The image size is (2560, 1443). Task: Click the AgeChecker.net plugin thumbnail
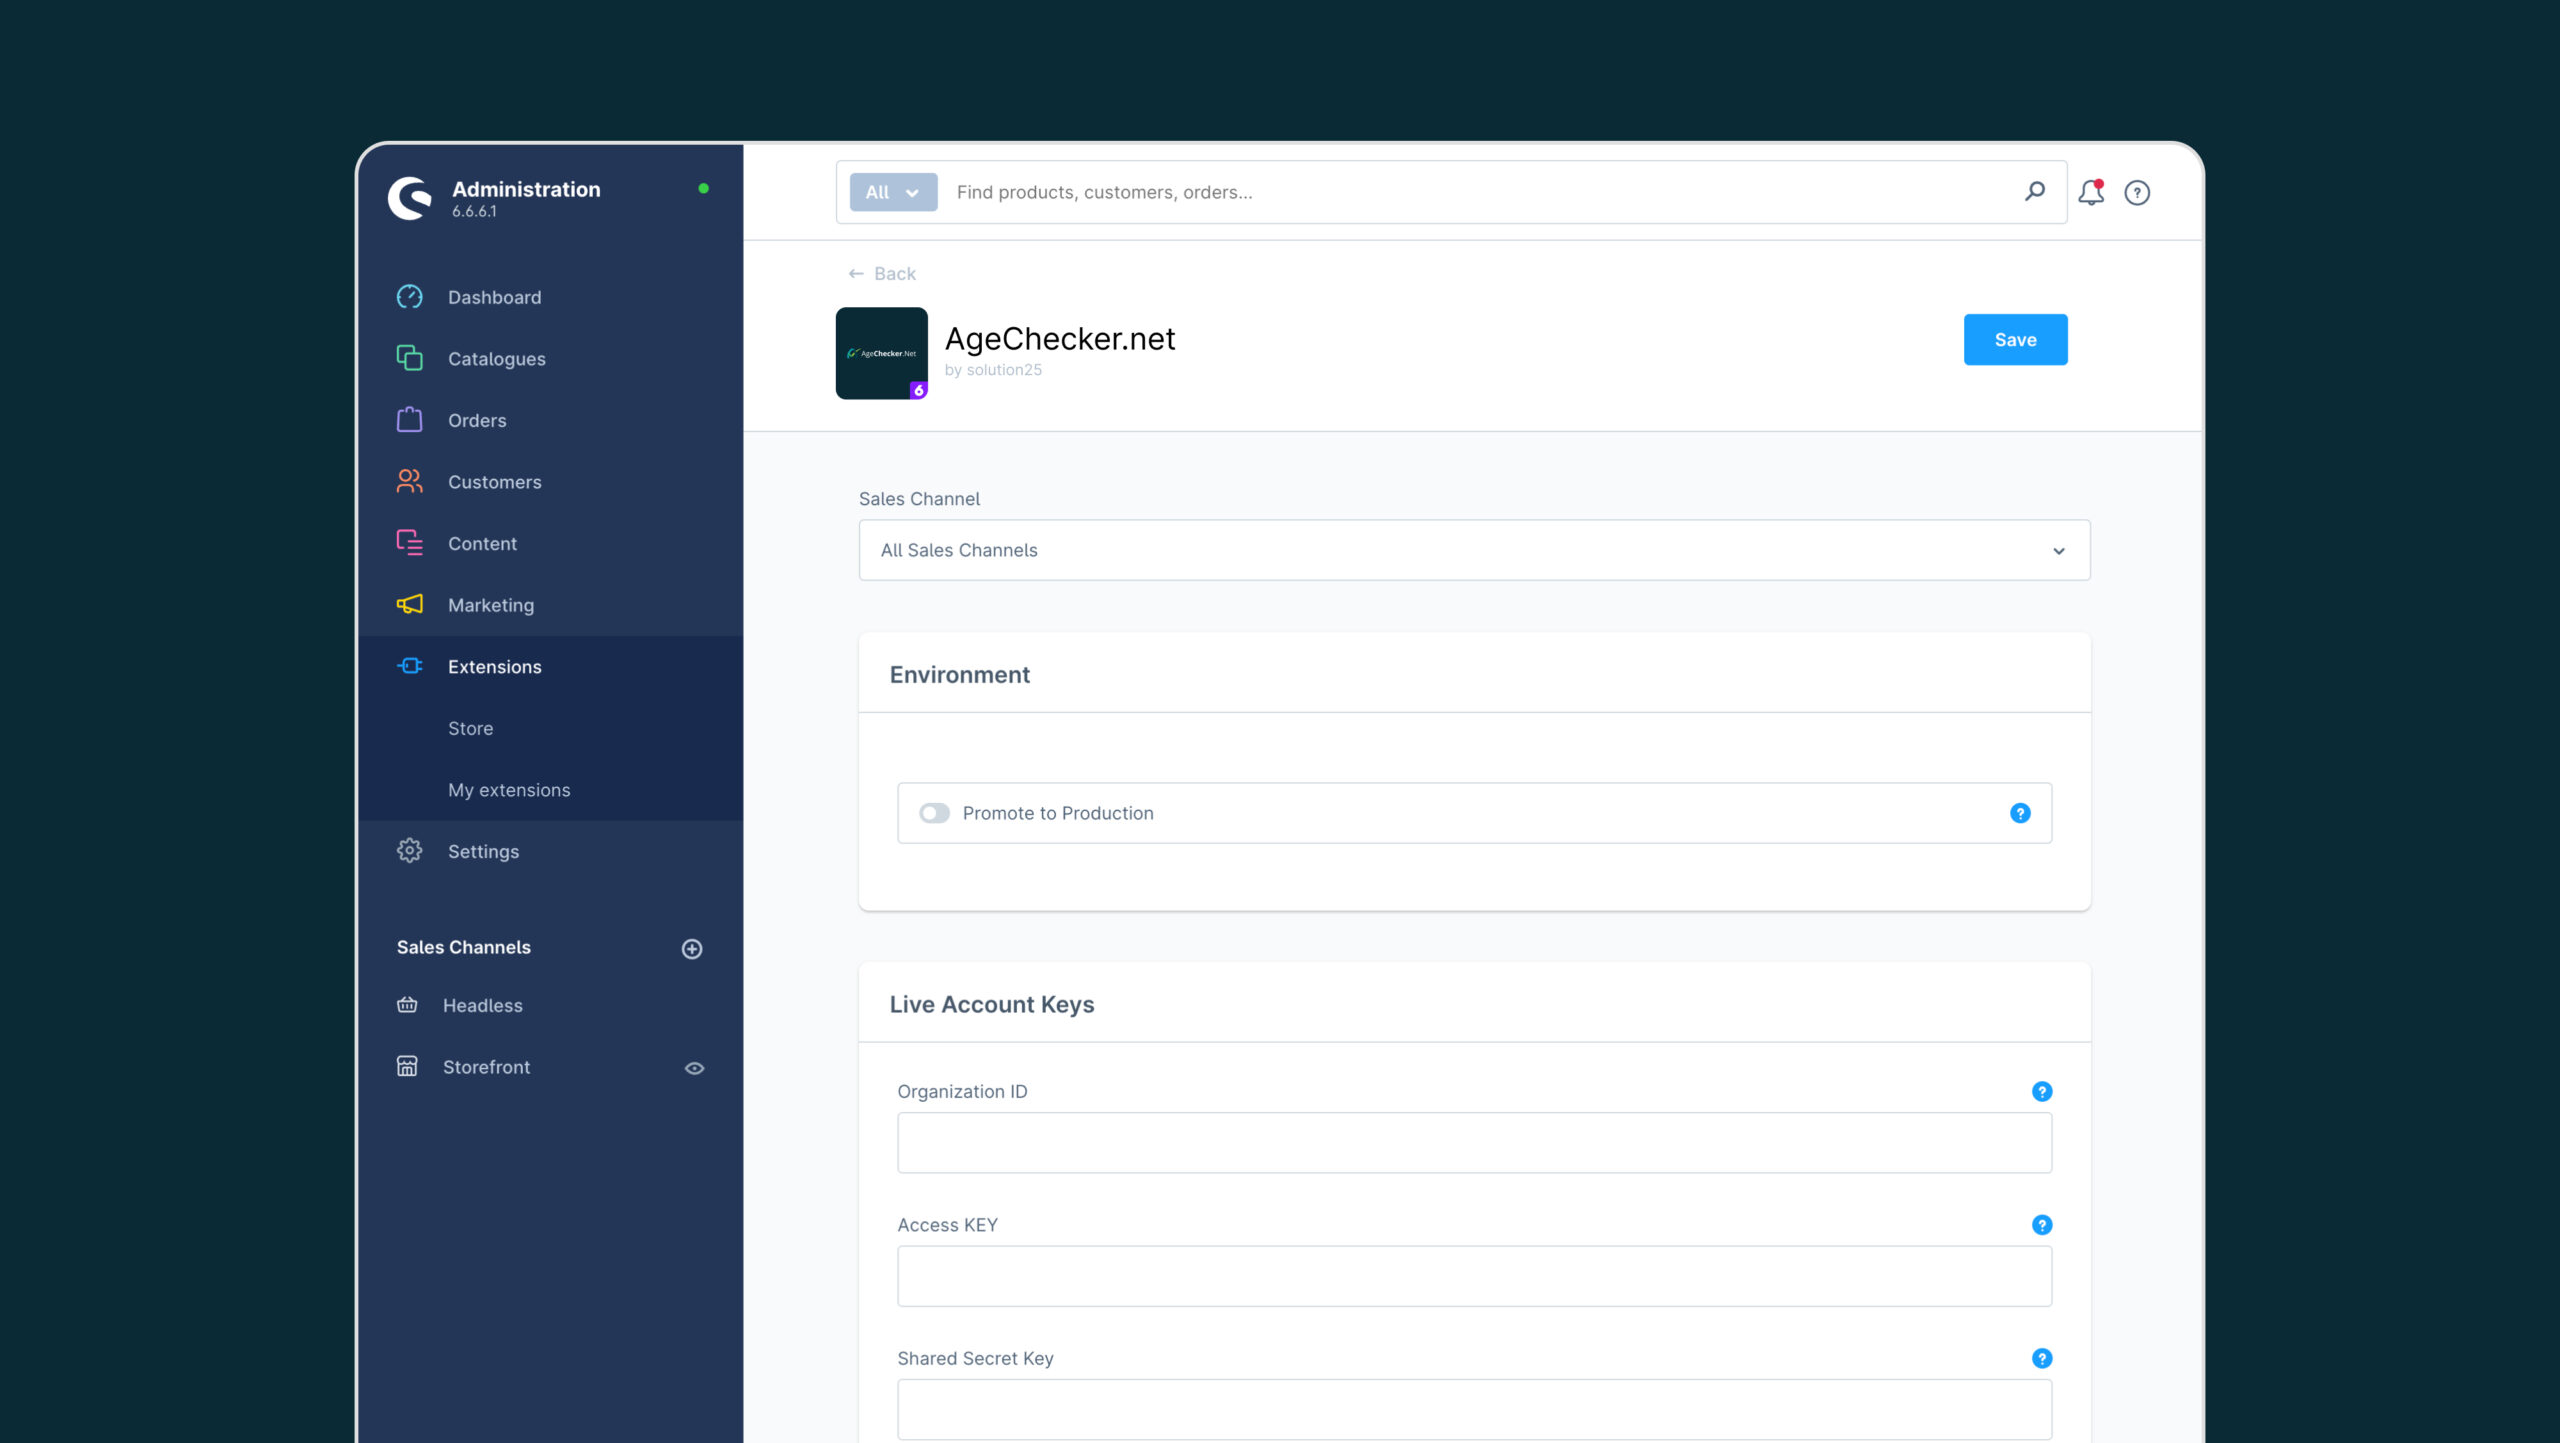[881, 353]
